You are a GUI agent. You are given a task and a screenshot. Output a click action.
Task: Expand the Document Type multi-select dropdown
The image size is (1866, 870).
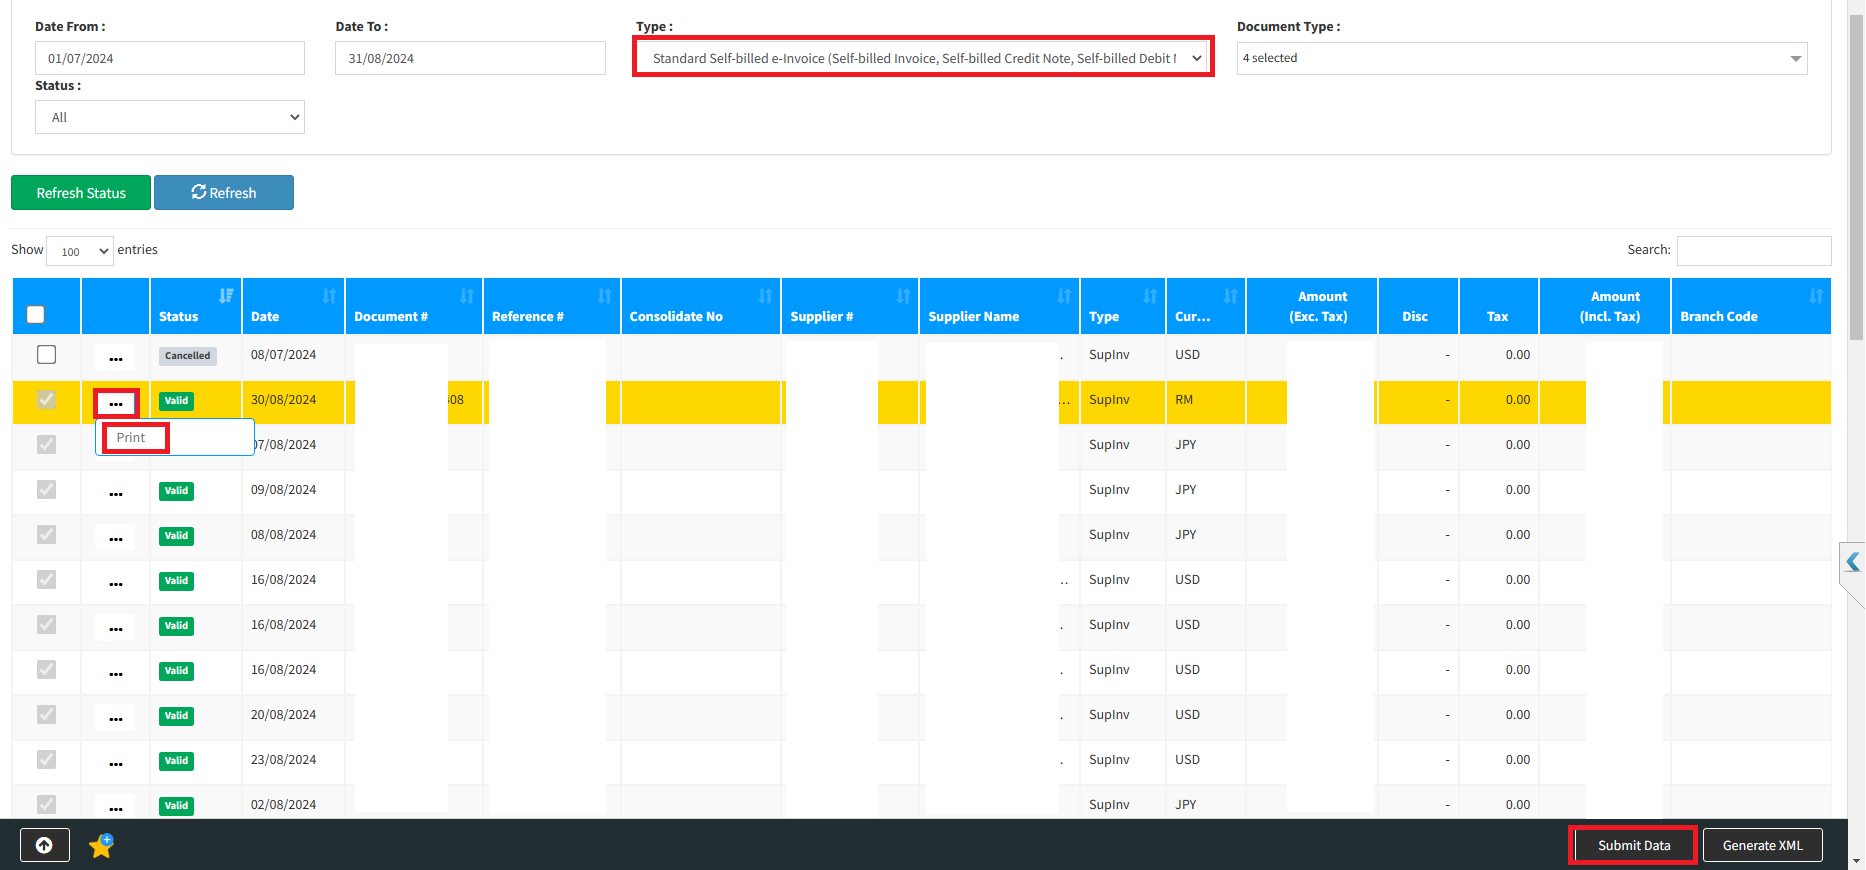point(1521,58)
